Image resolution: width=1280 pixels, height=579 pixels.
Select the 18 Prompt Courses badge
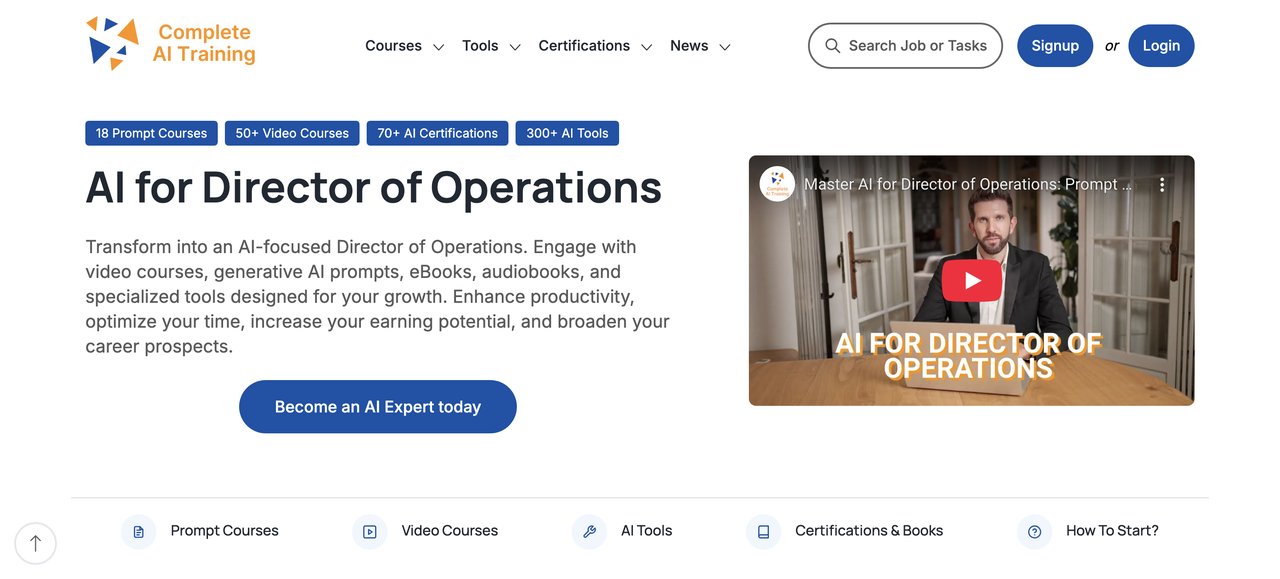tap(151, 133)
